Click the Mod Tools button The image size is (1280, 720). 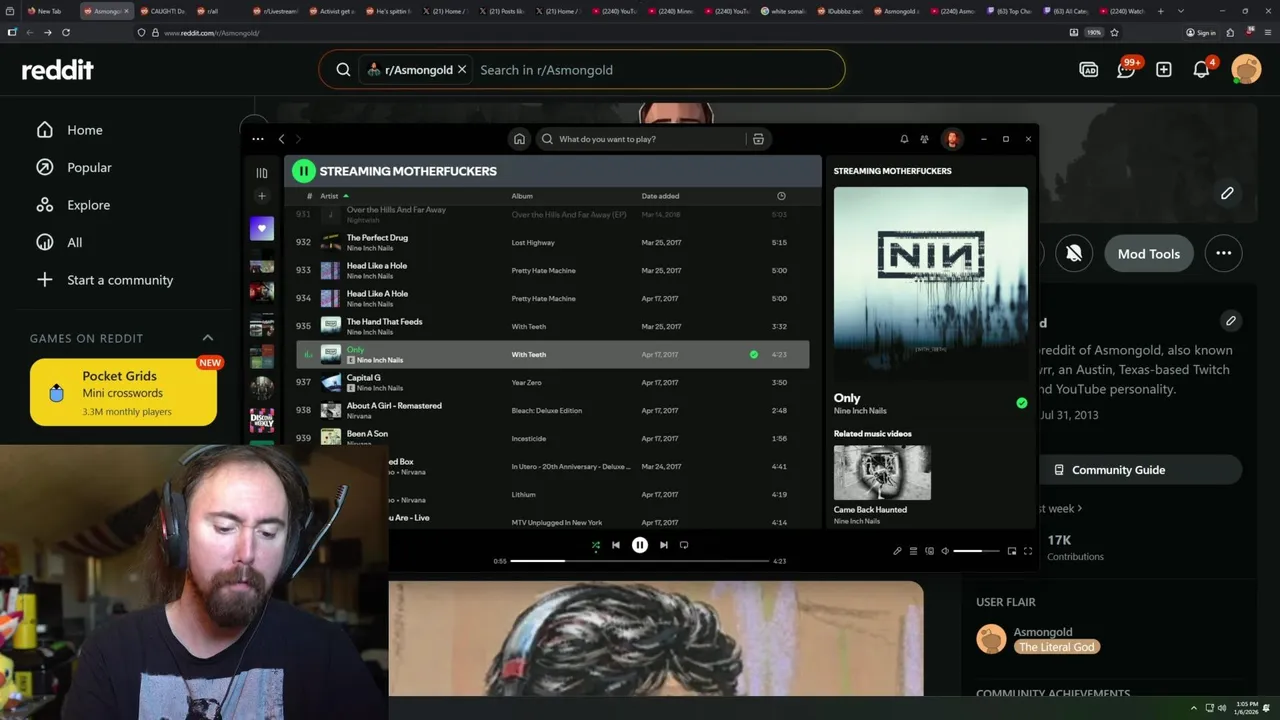pos(1149,254)
